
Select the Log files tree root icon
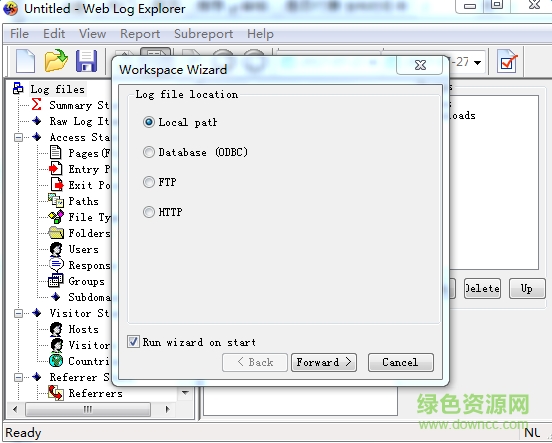pyautogui.click(x=18, y=88)
